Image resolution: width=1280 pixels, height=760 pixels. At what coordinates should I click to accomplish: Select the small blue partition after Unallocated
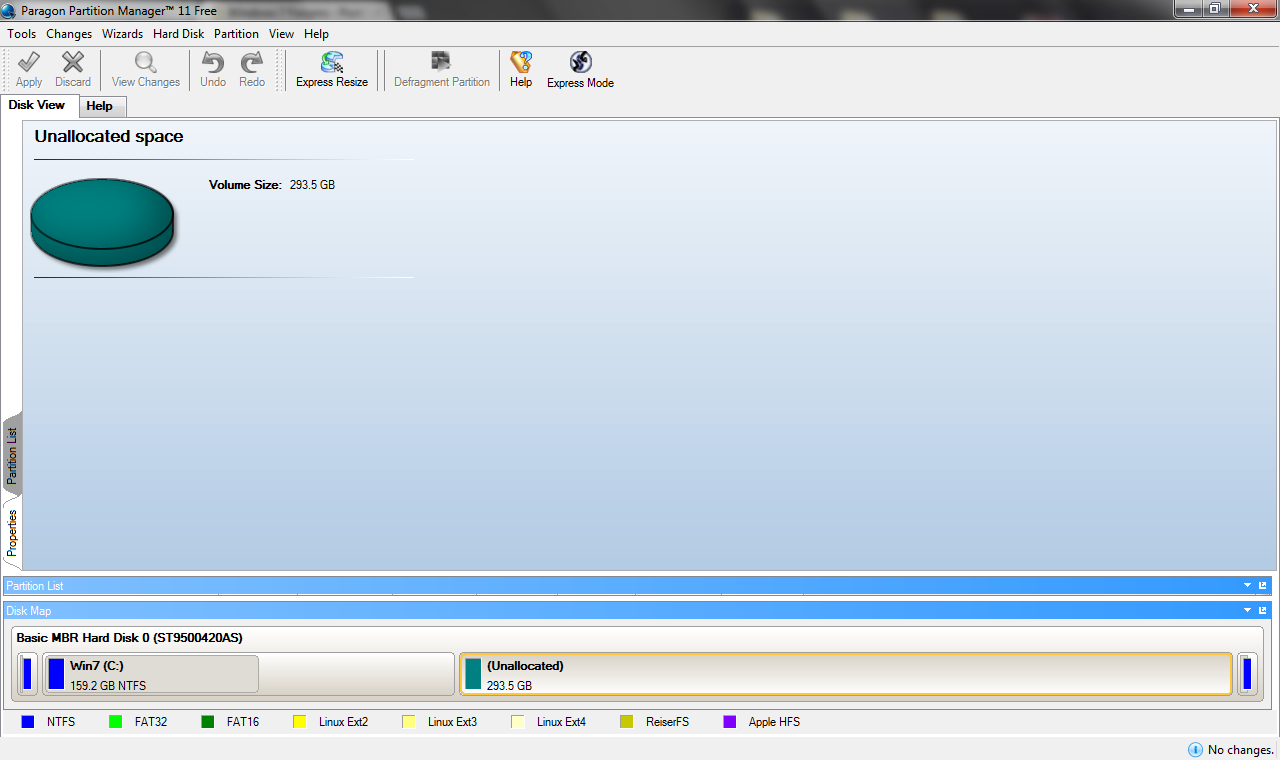pyautogui.click(x=1247, y=674)
